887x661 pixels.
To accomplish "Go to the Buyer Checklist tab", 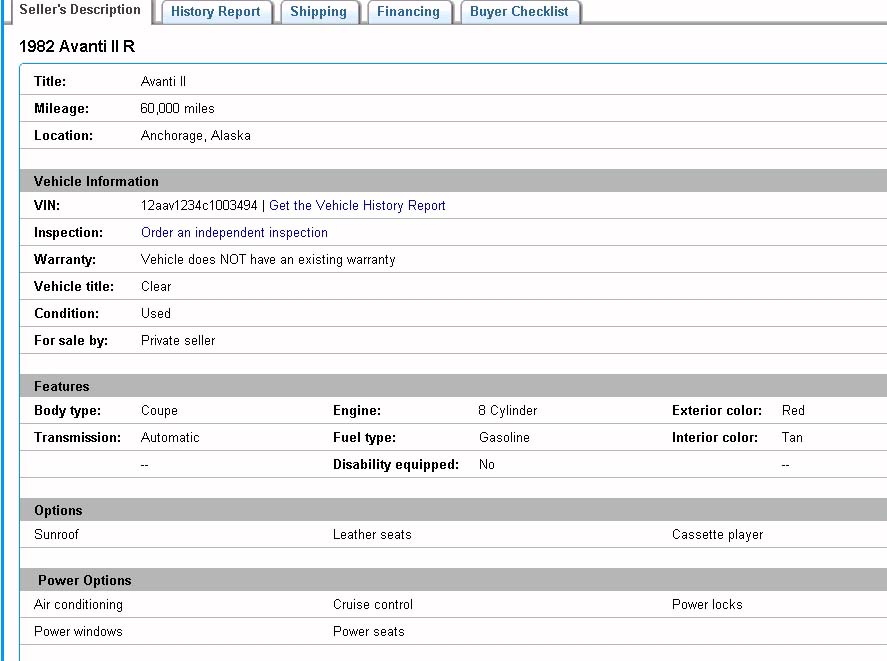I will (519, 12).
